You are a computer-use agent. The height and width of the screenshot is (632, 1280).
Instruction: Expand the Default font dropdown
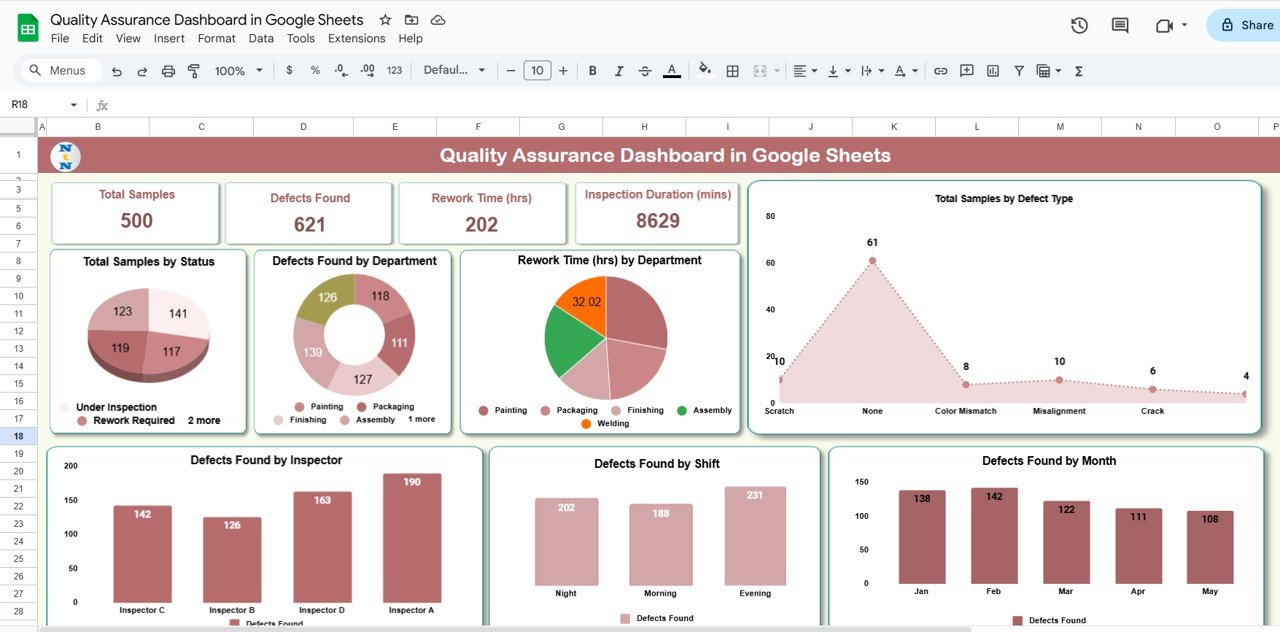point(454,71)
